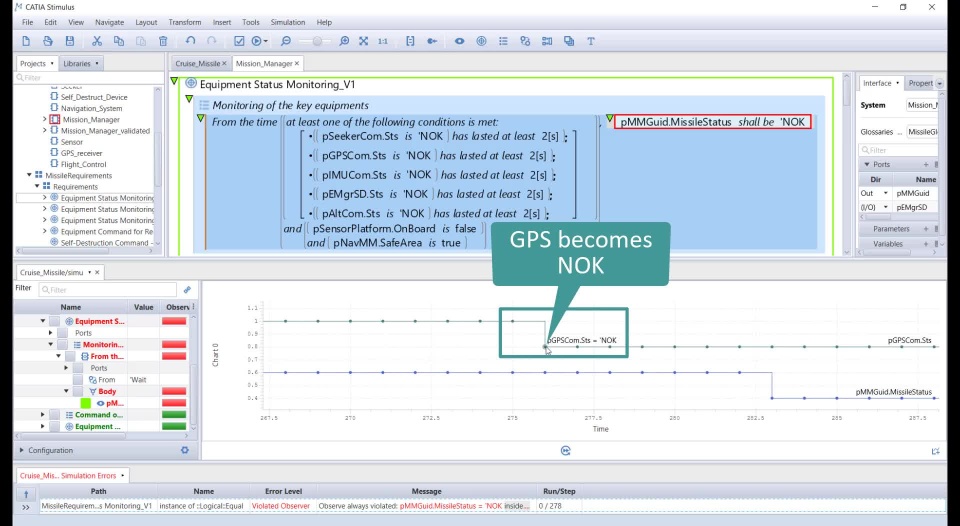Collapse the Equipment S... simulation tree node
960x526 pixels.
[x=43, y=321]
